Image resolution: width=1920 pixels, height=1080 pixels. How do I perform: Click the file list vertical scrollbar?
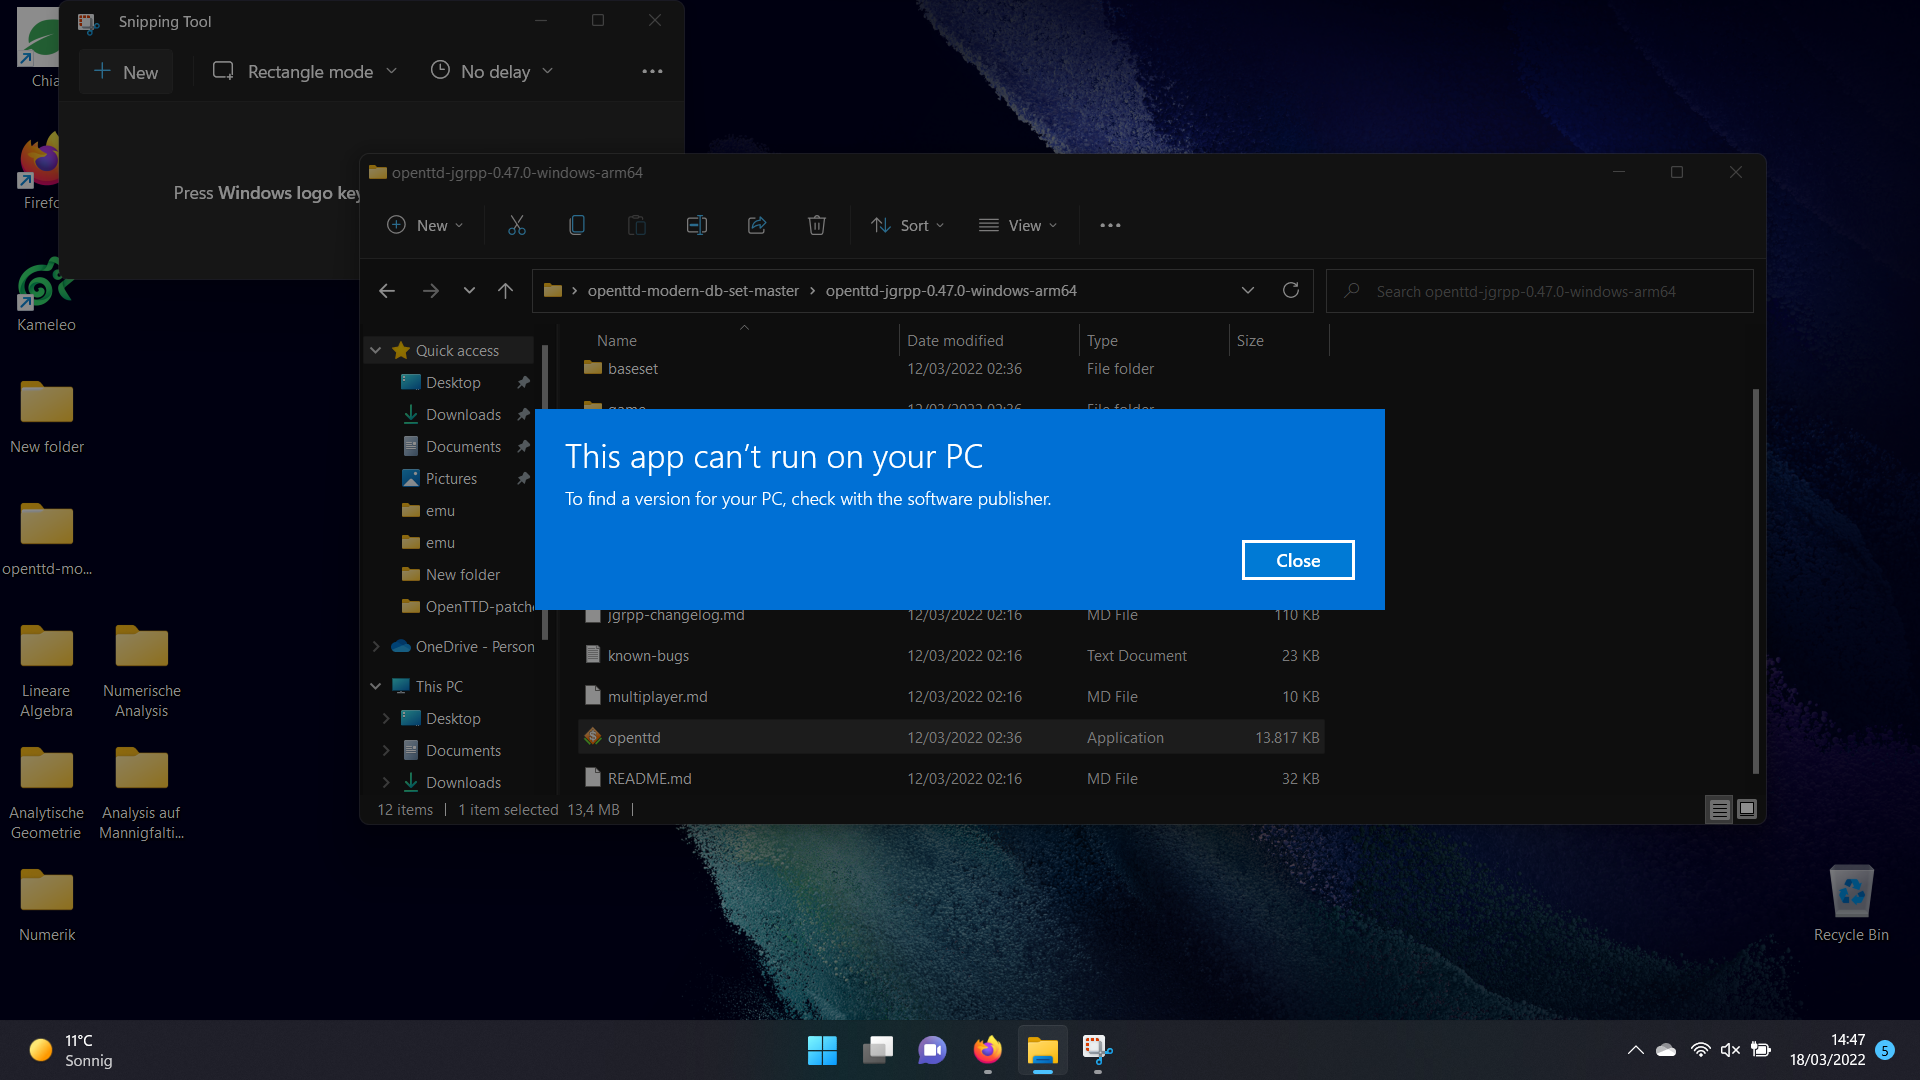point(1755,581)
